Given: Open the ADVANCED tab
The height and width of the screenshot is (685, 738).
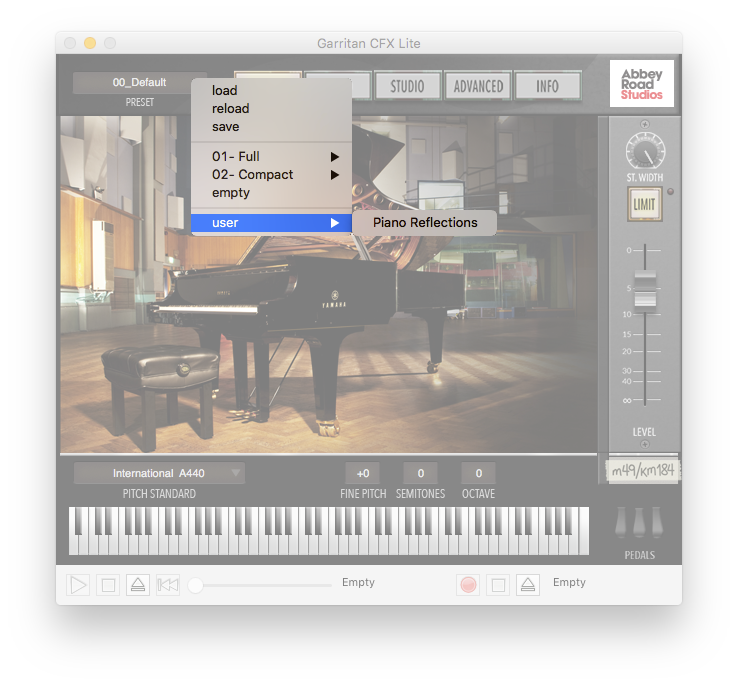Looking at the screenshot, I should click(478, 86).
